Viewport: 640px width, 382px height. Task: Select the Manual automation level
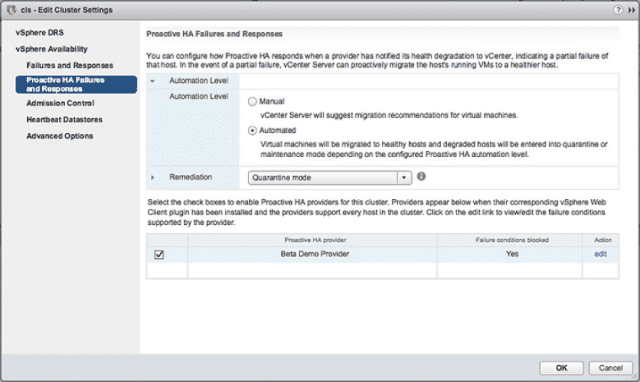coord(252,102)
